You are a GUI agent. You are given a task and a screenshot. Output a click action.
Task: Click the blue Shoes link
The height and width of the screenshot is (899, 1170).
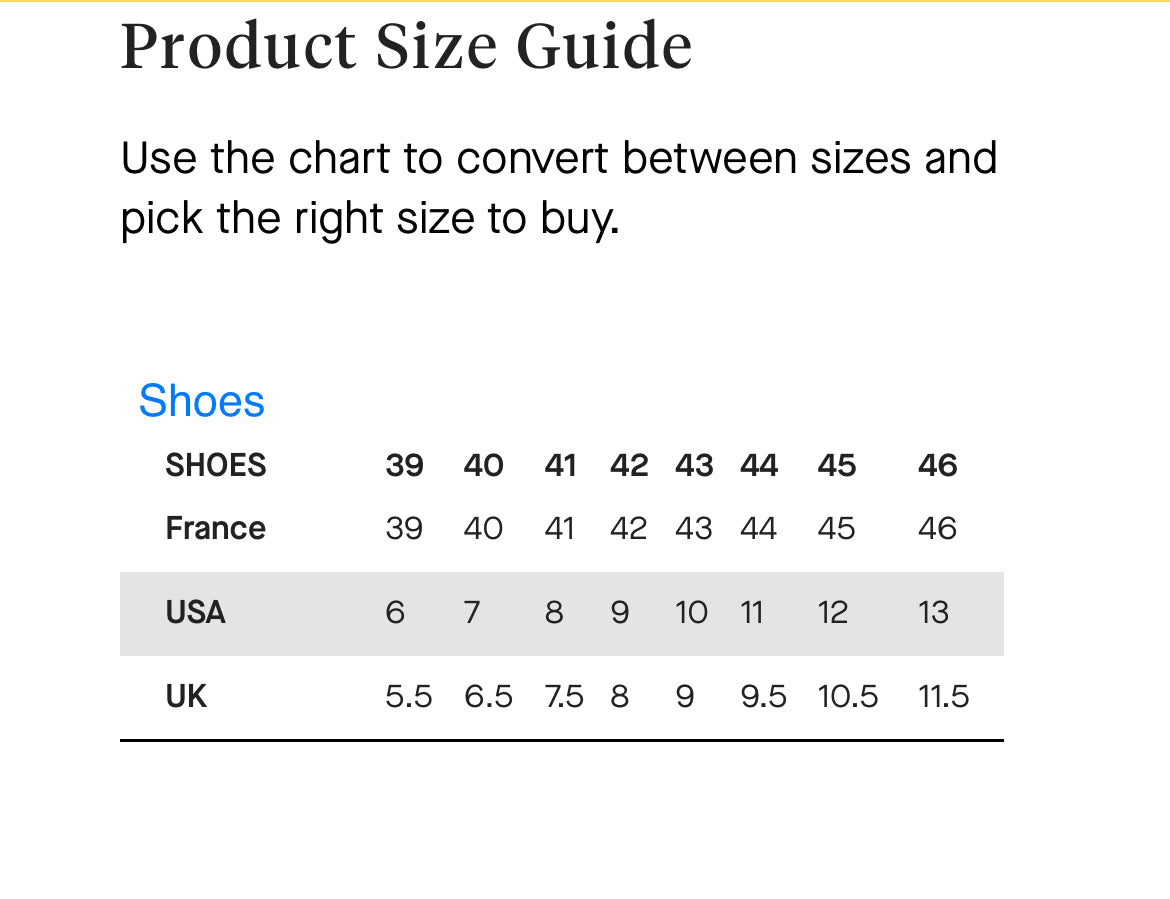point(202,401)
